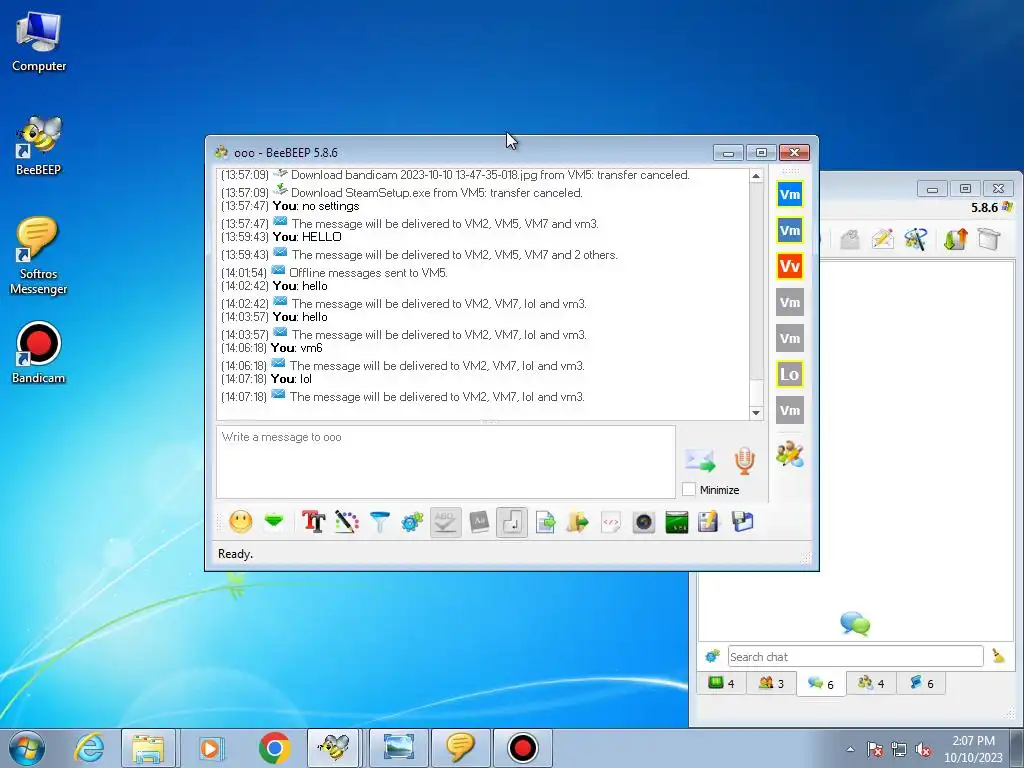This screenshot has width=1024, height=768.
Task: Click the broom clear-search icon
Action: pyautogui.click(x=999, y=656)
